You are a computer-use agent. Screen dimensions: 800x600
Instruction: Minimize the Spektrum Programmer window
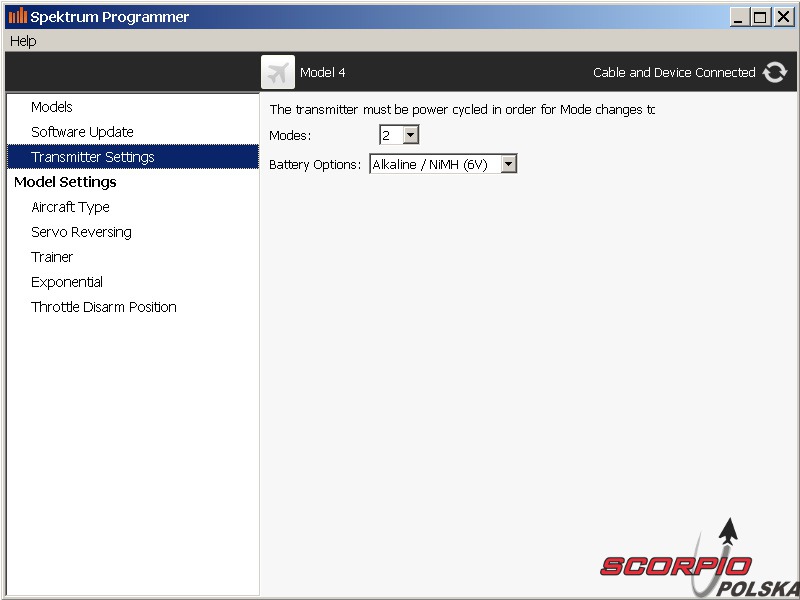point(738,17)
